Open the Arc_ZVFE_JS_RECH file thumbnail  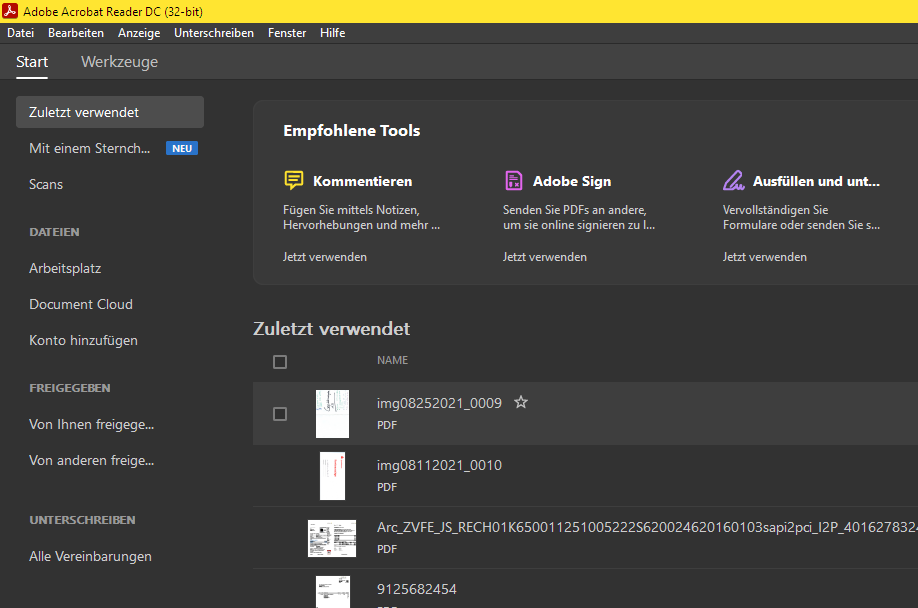click(332, 538)
